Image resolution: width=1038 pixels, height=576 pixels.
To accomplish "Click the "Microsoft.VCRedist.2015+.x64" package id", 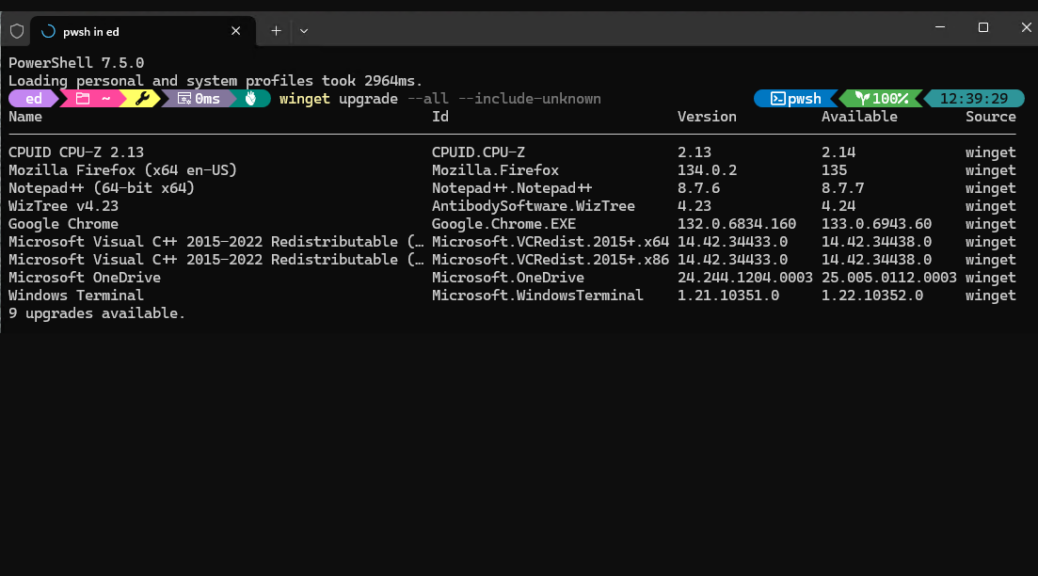I will pos(550,242).
